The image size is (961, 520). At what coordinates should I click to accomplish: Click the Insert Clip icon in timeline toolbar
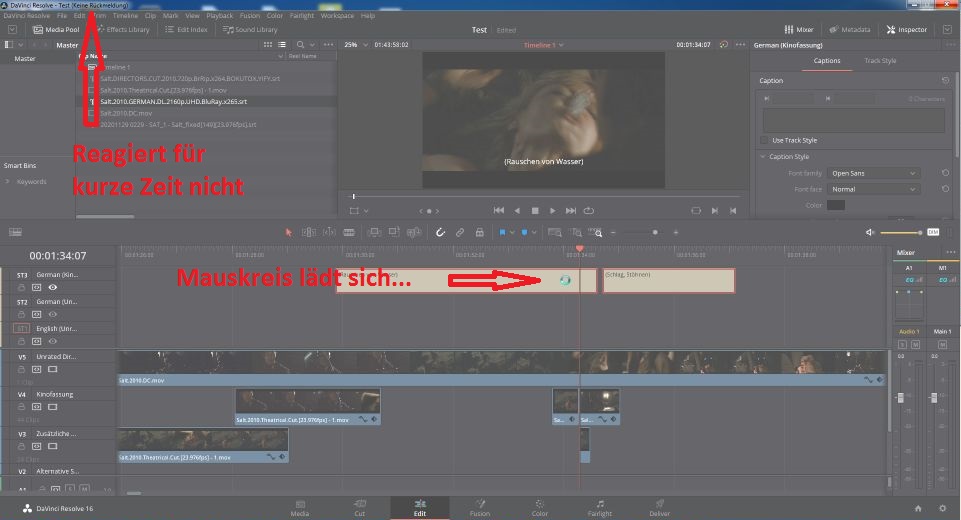click(x=374, y=232)
